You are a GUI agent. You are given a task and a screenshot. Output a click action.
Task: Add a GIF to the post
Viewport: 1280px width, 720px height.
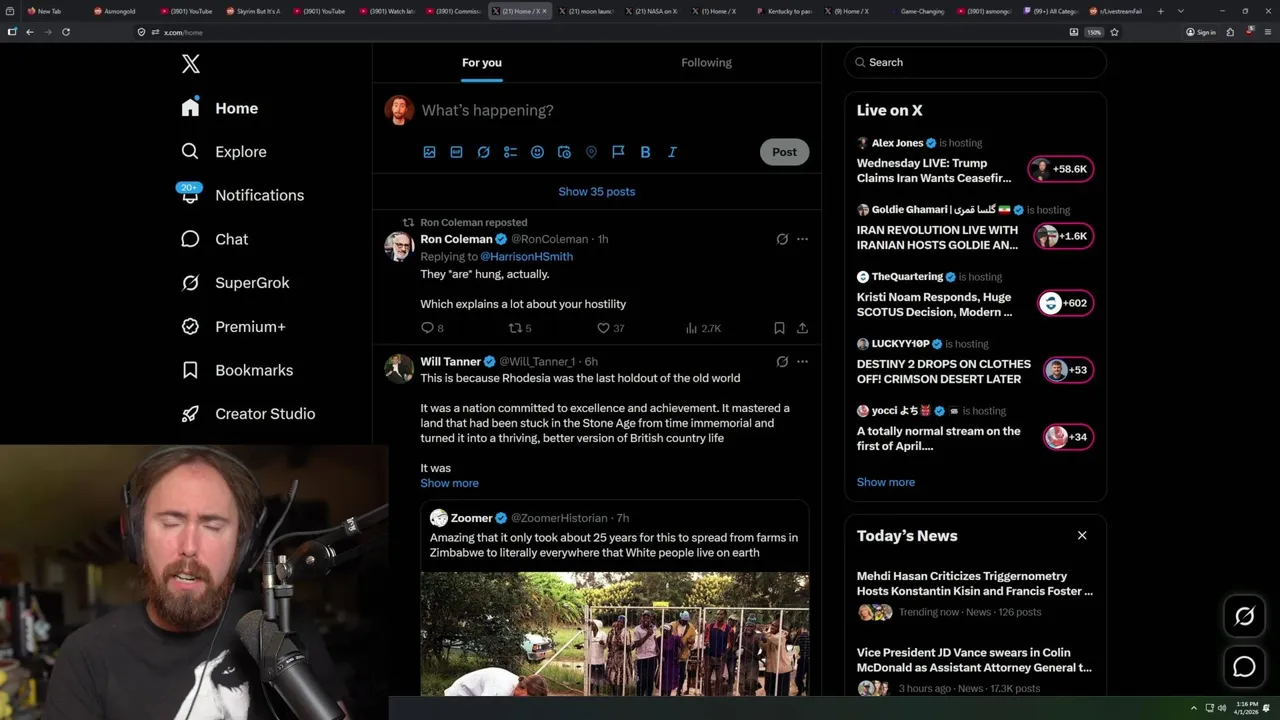point(456,152)
